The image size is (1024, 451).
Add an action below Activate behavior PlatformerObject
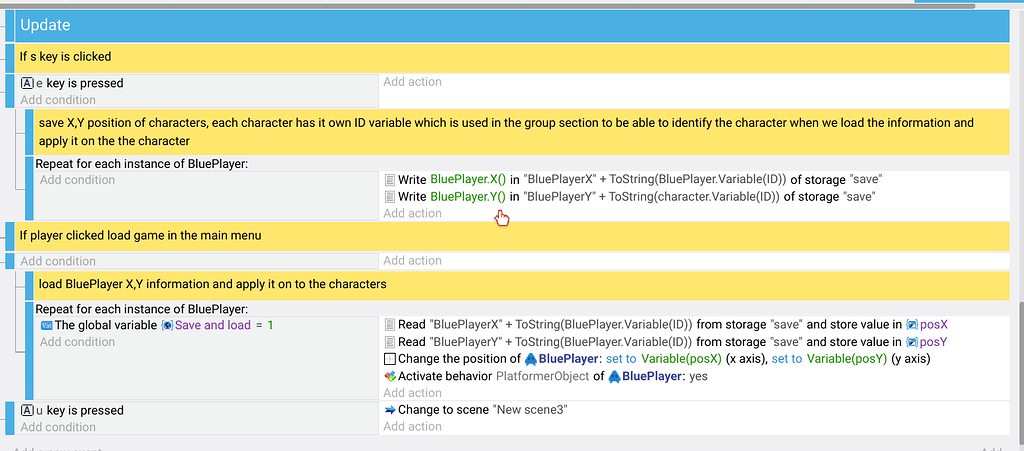(x=412, y=393)
